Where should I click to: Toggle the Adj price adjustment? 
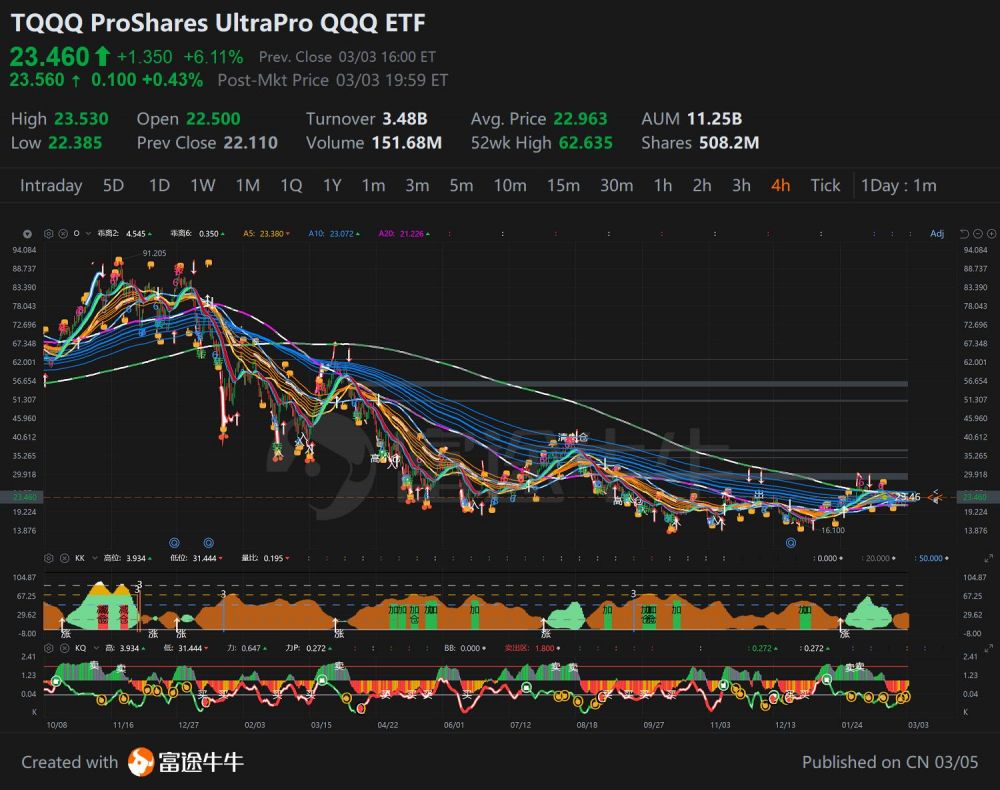coord(936,233)
